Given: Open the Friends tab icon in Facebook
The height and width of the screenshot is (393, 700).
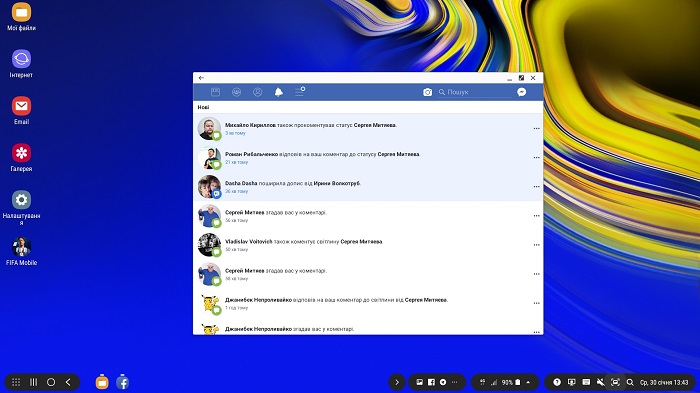Looking at the screenshot, I should [237, 92].
